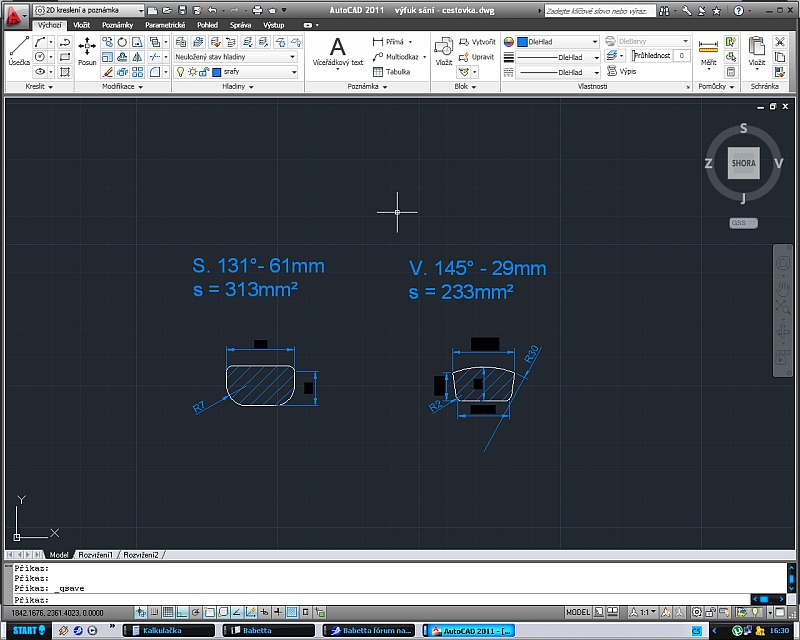Select the Přímá linear dimension tool
800x640 pixels.
(x=392, y=42)
